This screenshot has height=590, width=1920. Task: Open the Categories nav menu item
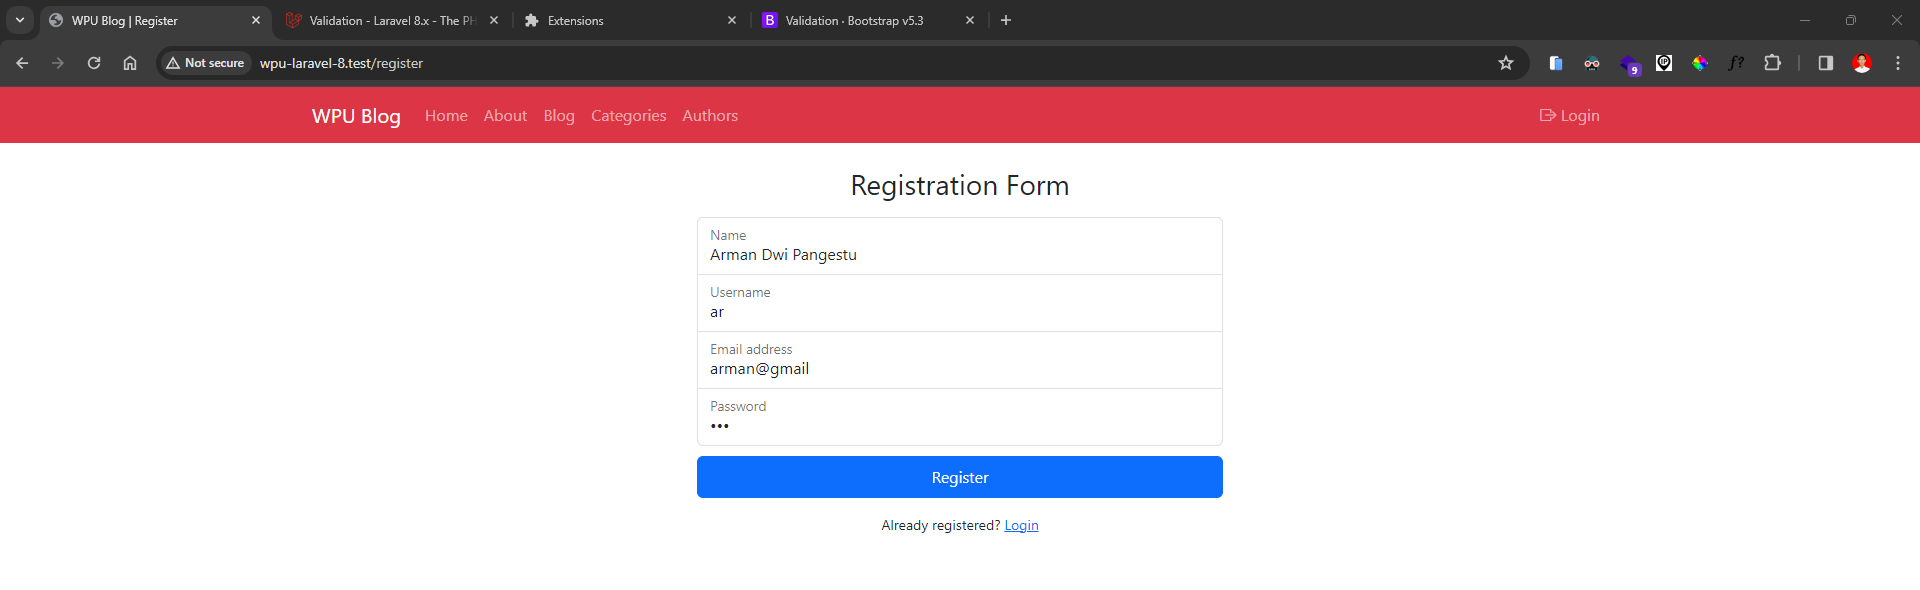pos(628,116)
